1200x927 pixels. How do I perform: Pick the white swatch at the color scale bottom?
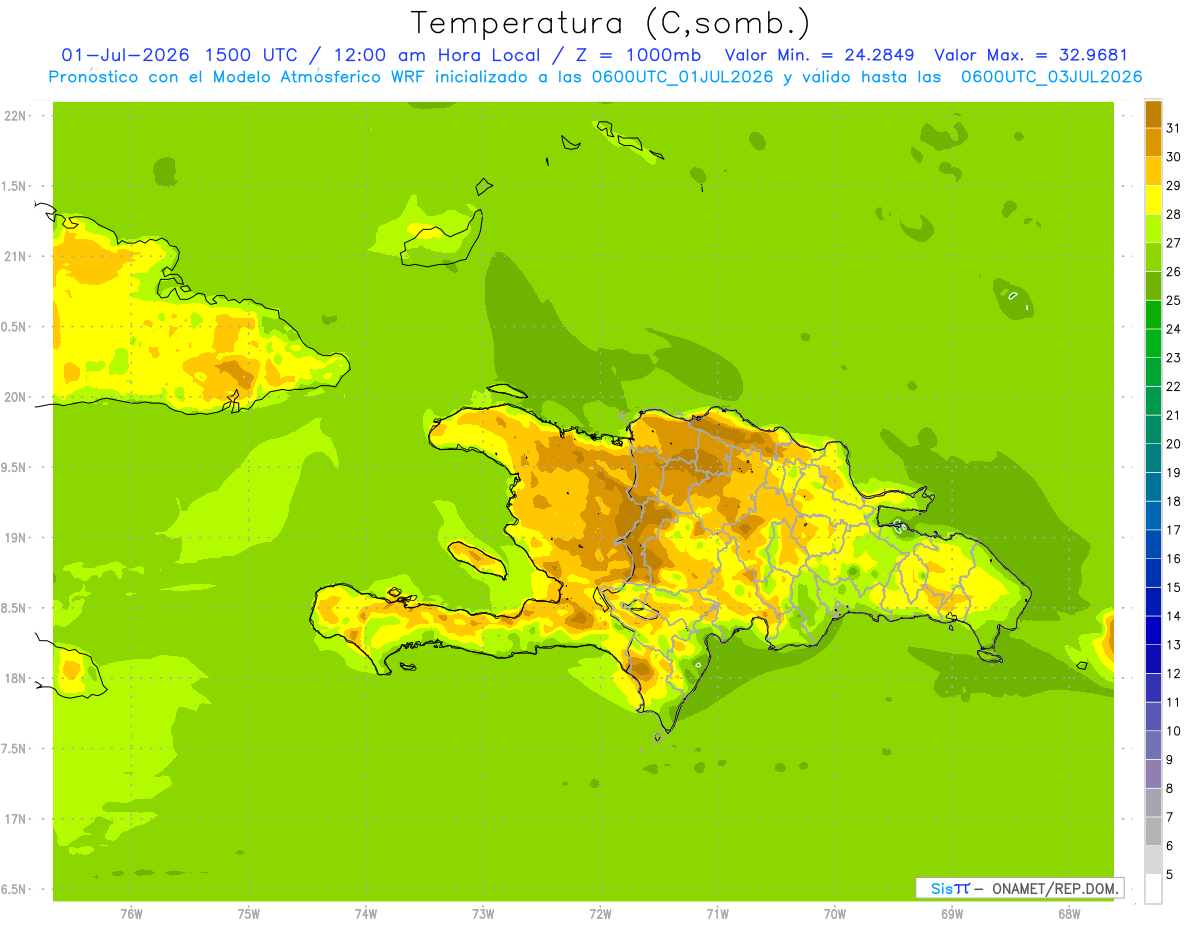[x=1153, y=889]
